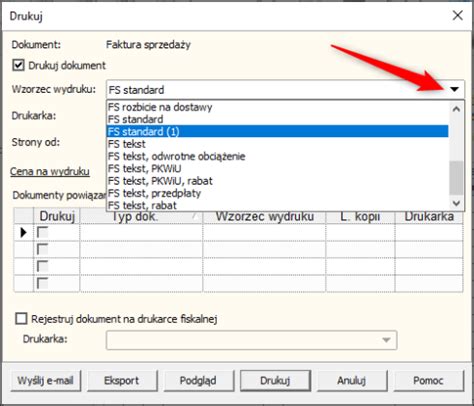Click the Wyślij e-mail button
Viewport: 474px width, 406px height.
(x=45, y=380)
